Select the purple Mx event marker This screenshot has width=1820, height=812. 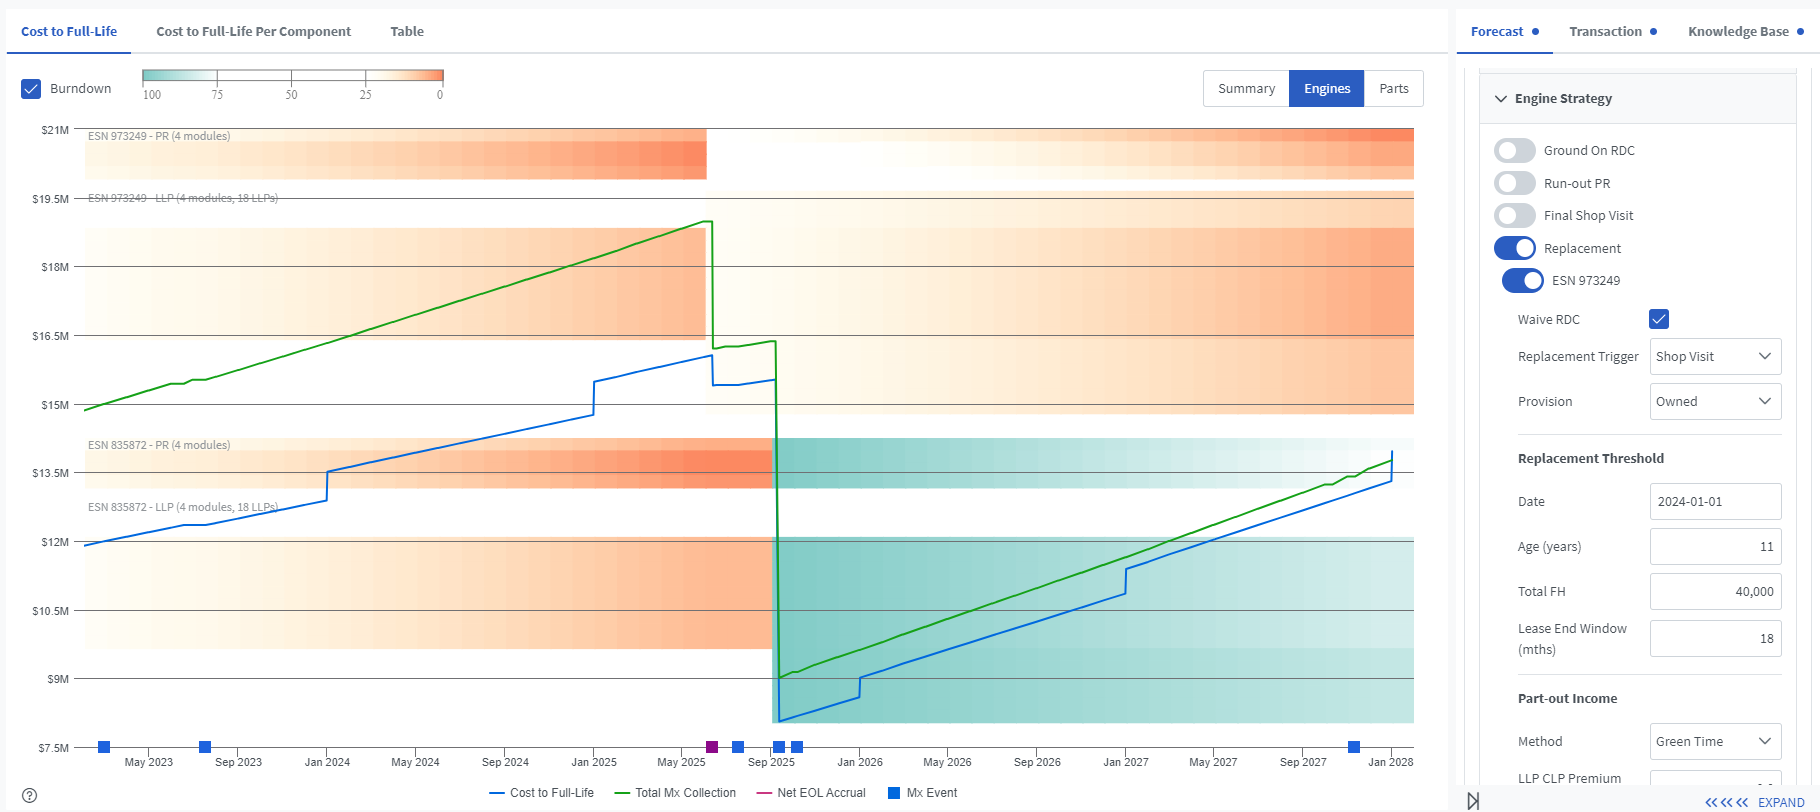point(712,747)
